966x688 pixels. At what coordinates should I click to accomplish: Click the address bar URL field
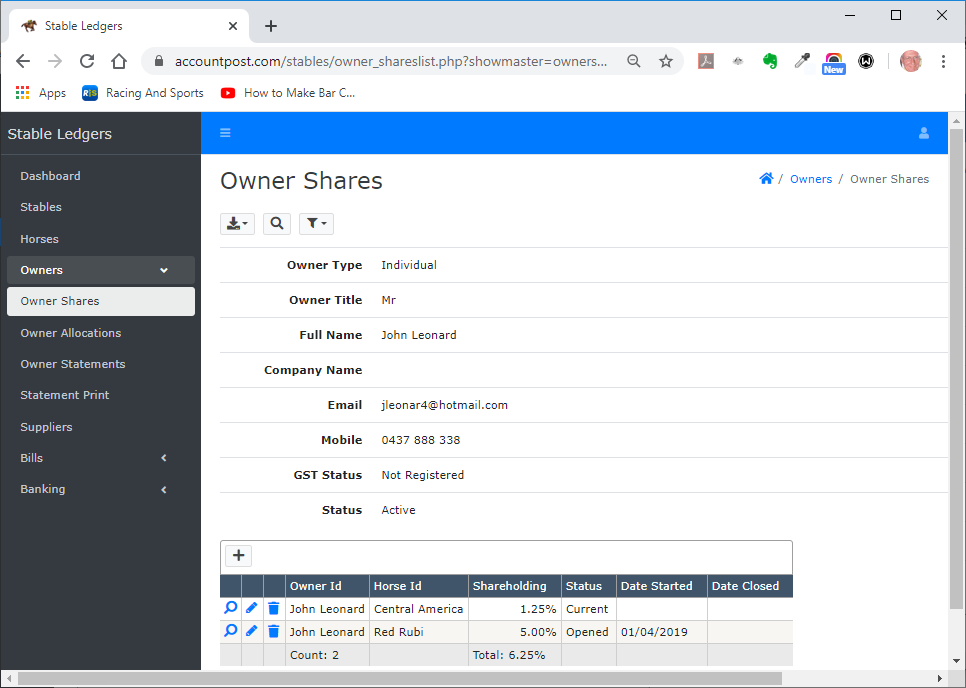pos(391,62)
